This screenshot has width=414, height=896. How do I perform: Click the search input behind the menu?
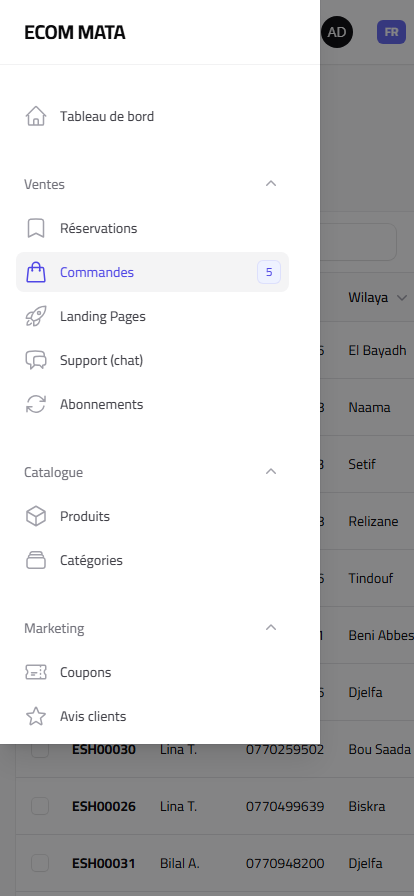coord(358,242)
